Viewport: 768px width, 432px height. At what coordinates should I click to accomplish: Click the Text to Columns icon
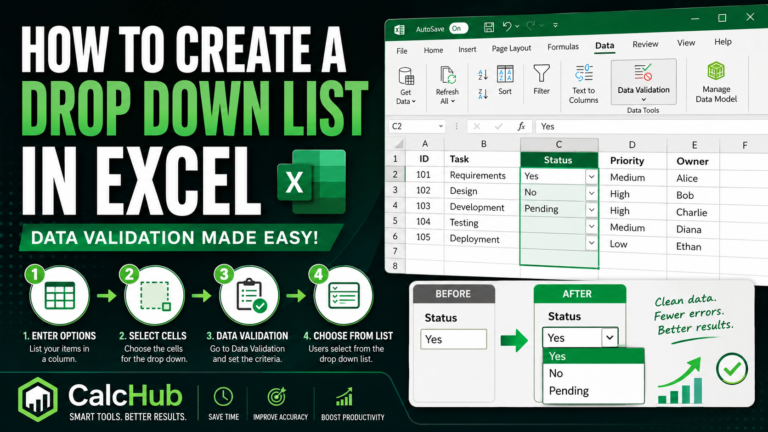click(583, 73)
